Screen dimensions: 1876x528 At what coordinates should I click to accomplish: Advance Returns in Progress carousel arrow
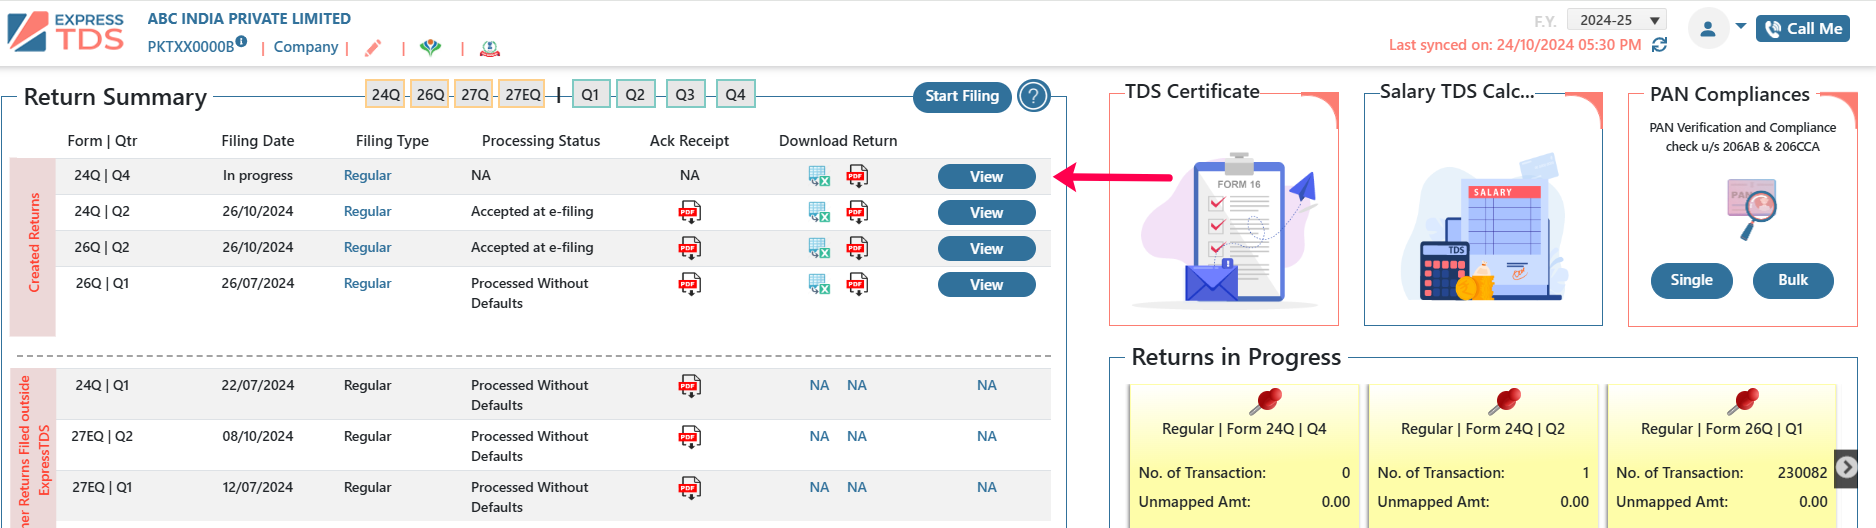(1847, 467)
